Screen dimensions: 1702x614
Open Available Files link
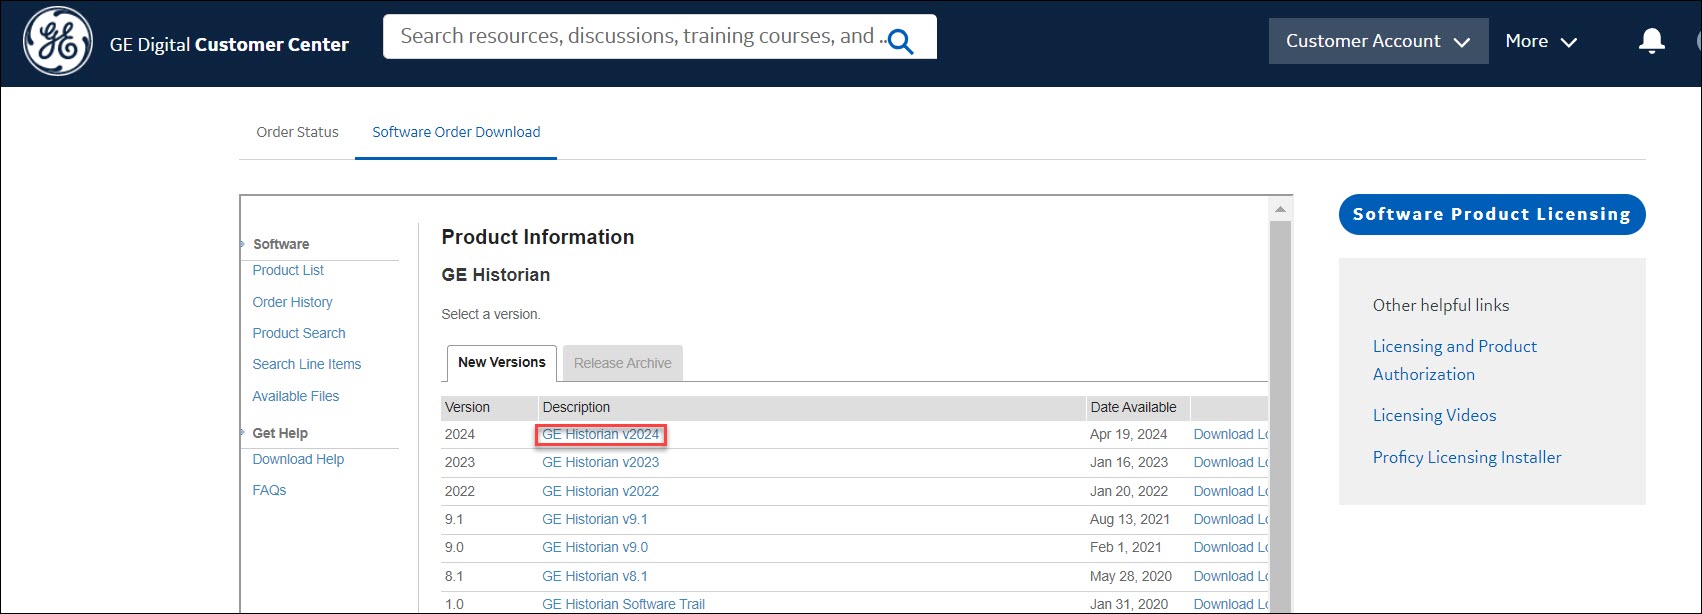click(296, 396)
